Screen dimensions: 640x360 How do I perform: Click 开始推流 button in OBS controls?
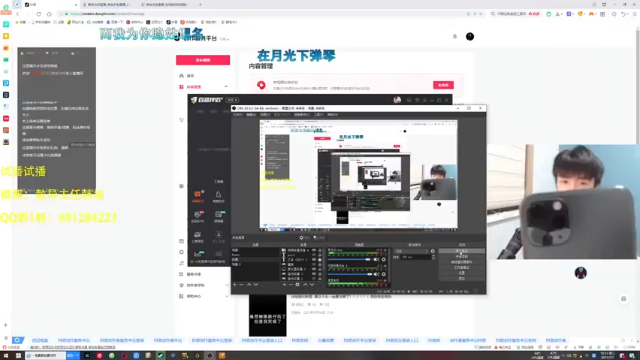click(x=462, y=251)
